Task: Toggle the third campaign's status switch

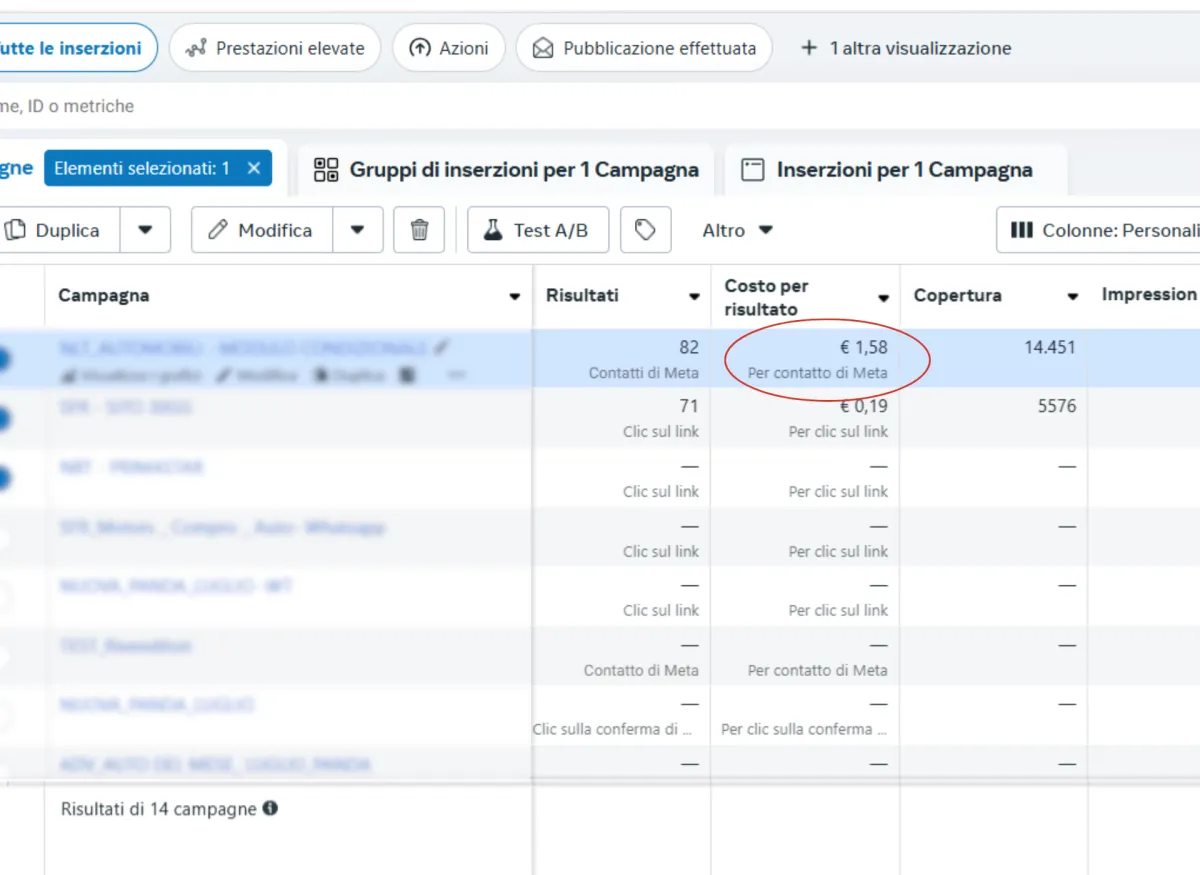Action: point(3,479)
